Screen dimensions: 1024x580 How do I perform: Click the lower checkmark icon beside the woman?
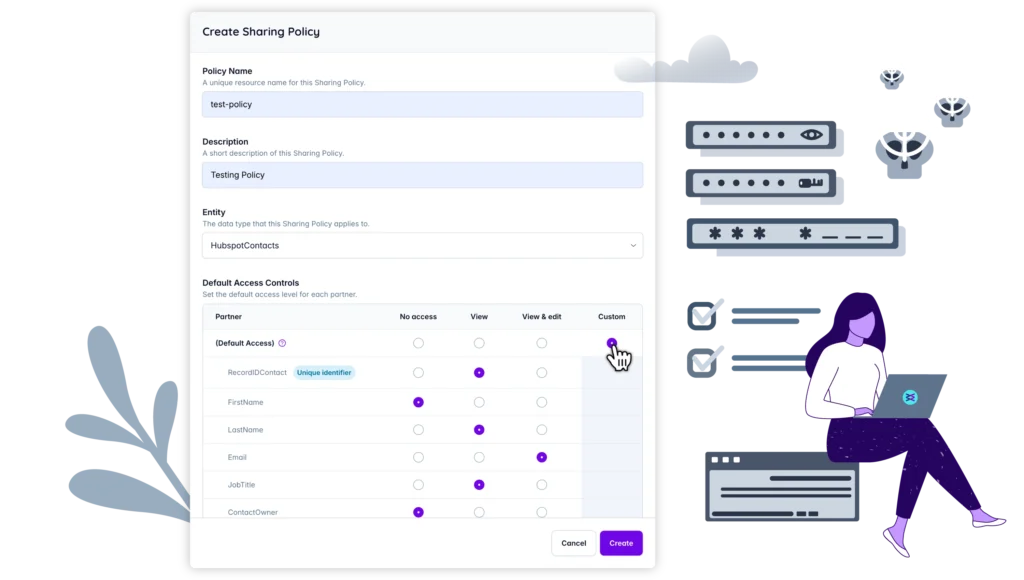pyautogui.click(x=704, y=360)
